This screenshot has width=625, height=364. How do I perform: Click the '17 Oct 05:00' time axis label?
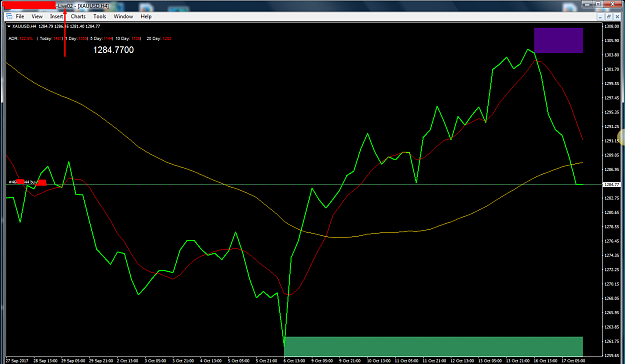coord(573,360)
